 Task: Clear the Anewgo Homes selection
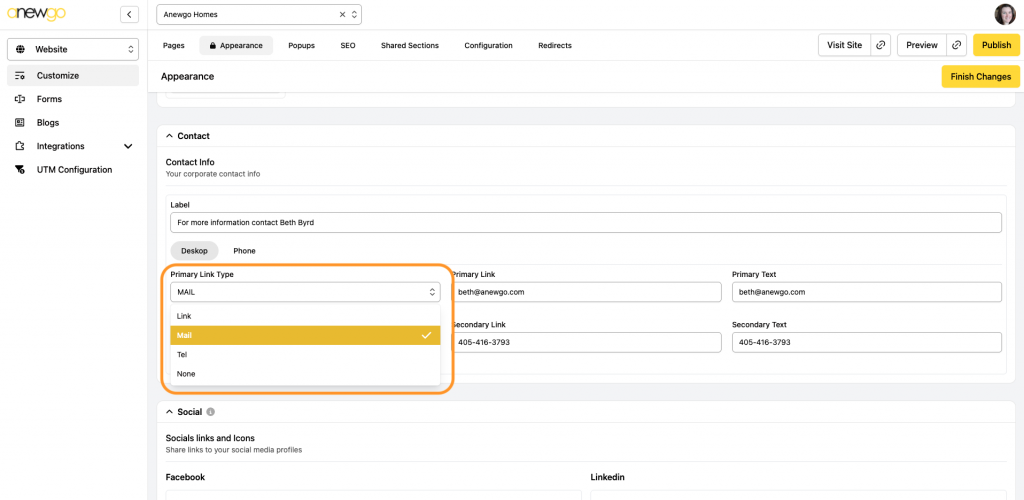(342, 15)
